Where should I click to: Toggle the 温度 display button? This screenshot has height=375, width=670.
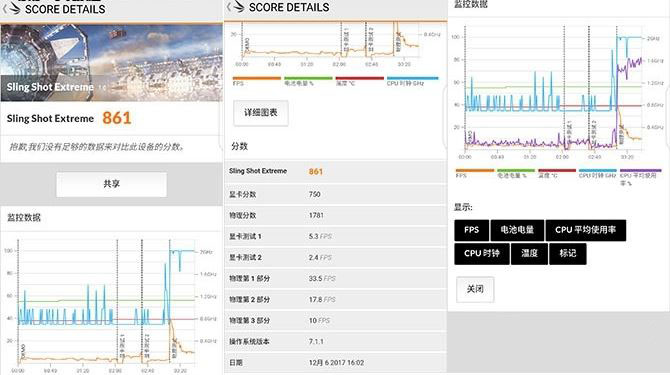tap(529, 254)
